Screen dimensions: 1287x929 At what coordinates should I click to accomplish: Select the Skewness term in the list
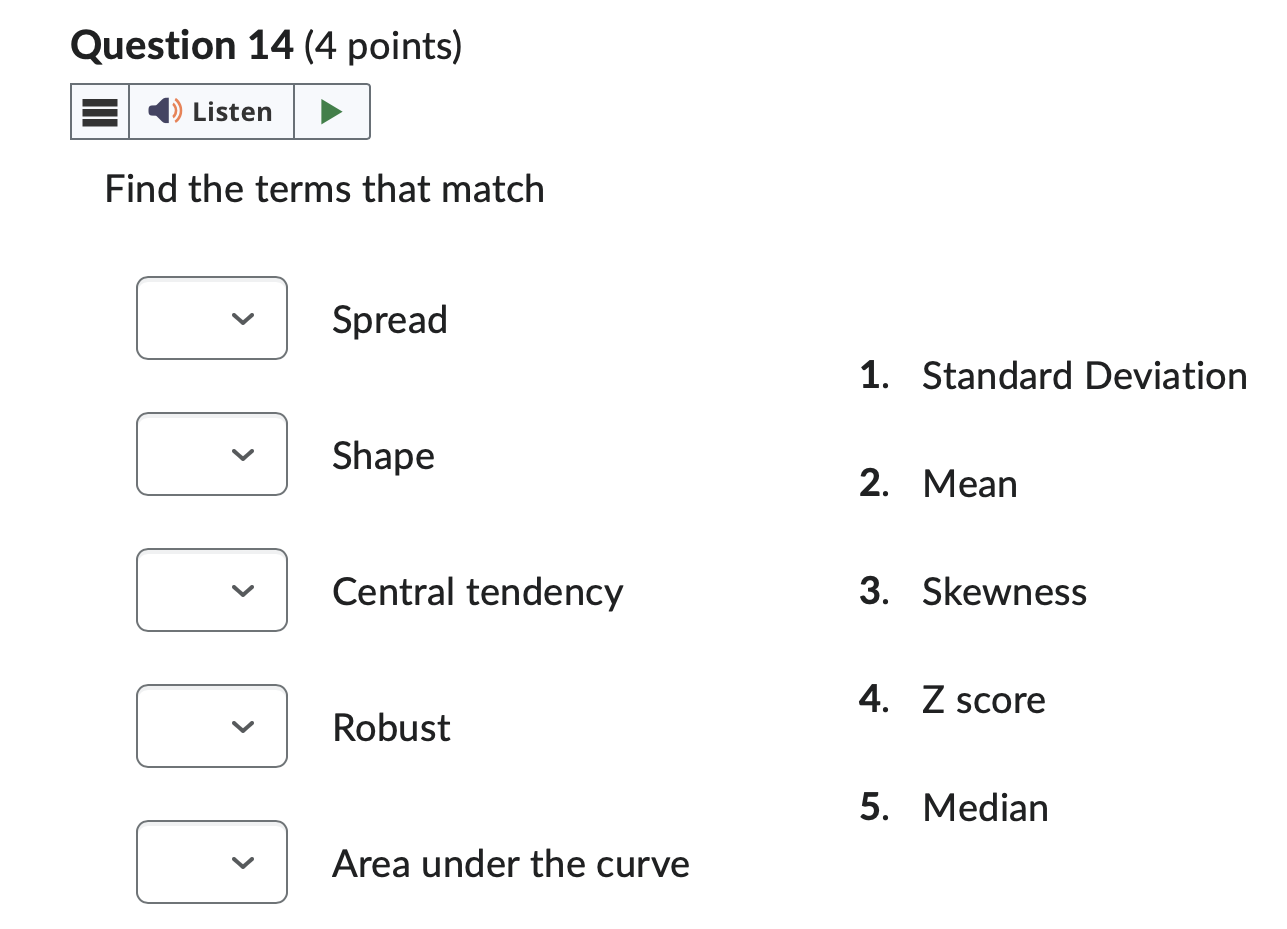(1004, 591)
